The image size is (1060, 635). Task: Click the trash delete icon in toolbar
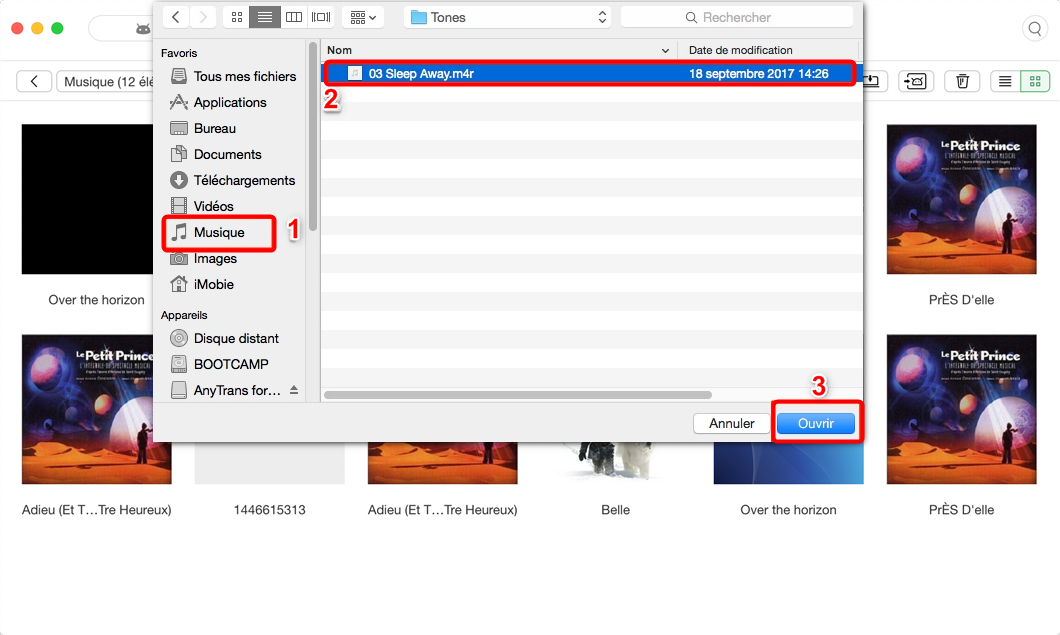coord(962,81)
